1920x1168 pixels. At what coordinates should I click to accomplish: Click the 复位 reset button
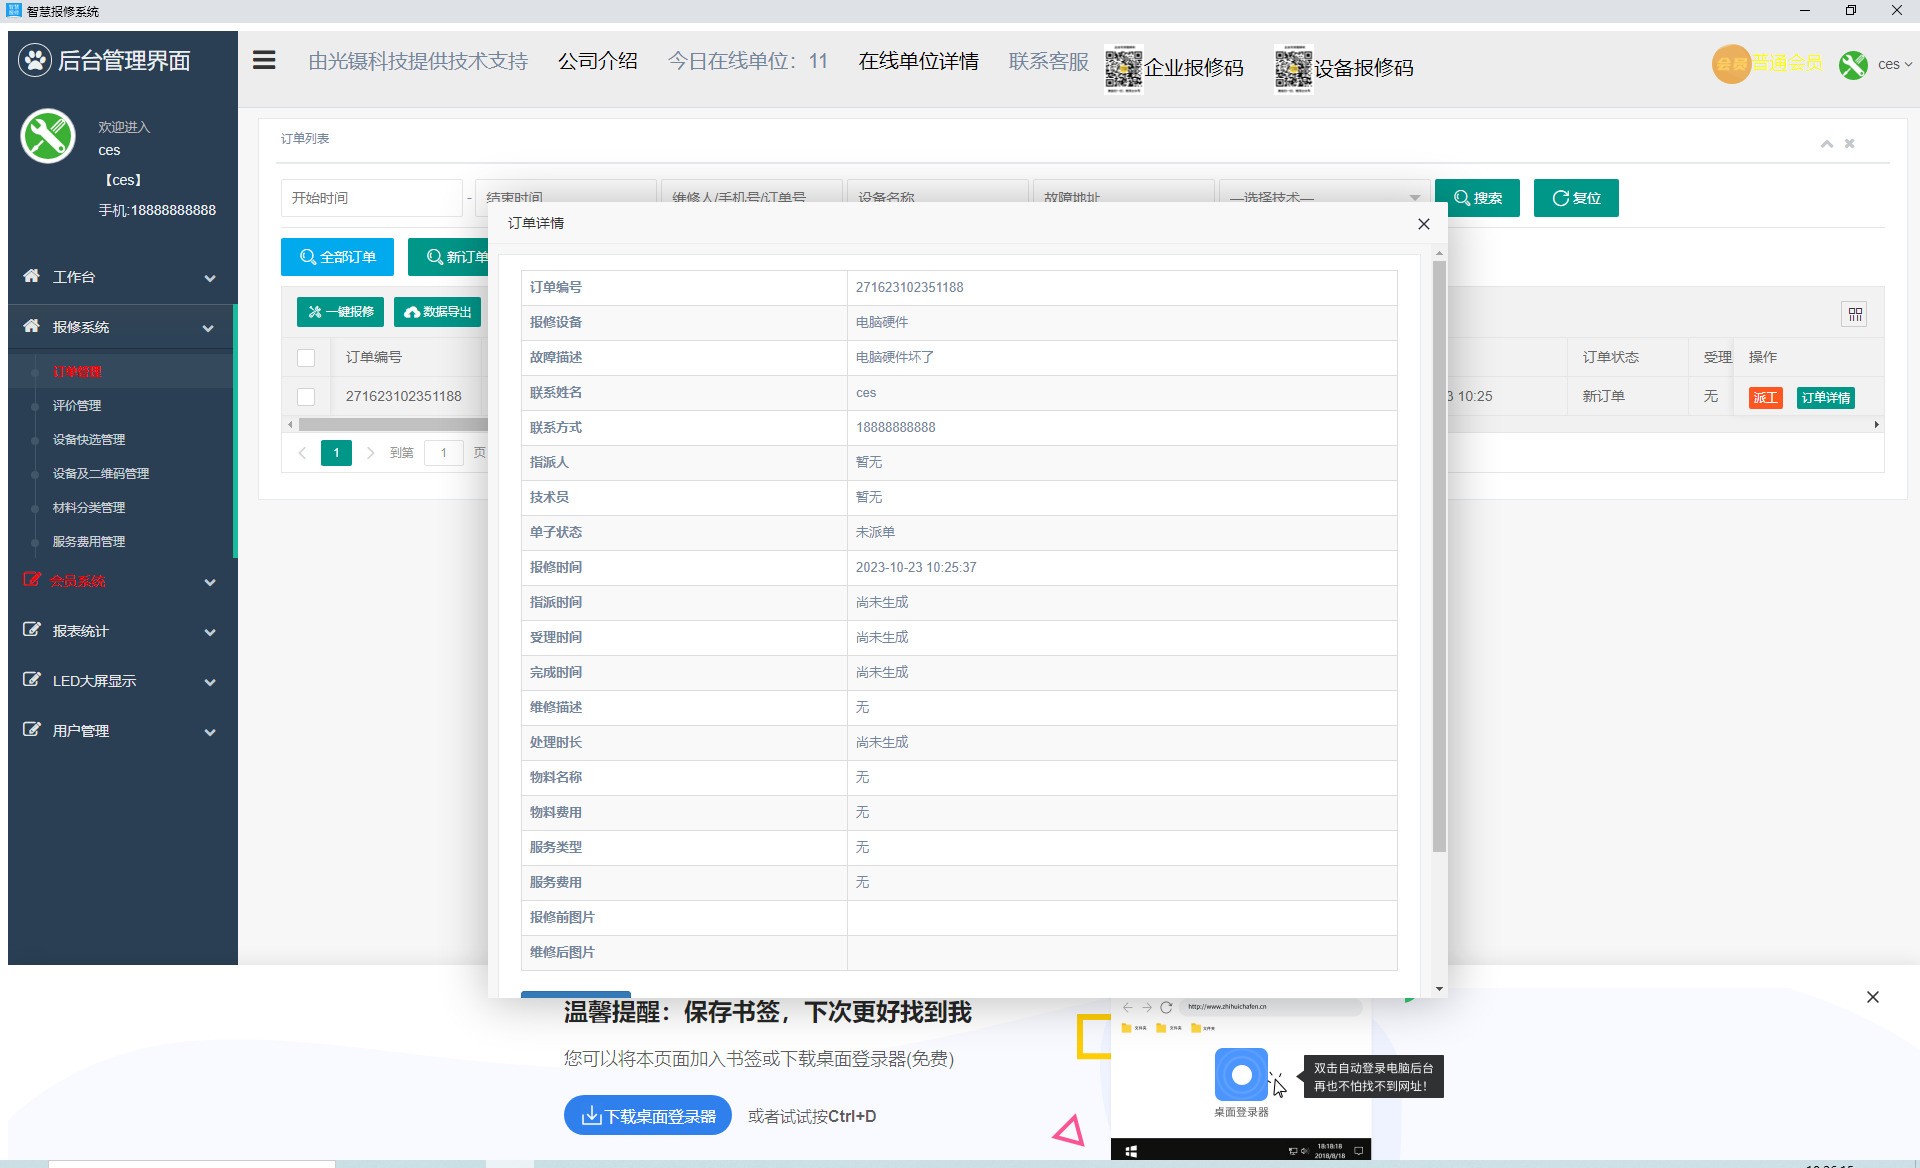1575,197
